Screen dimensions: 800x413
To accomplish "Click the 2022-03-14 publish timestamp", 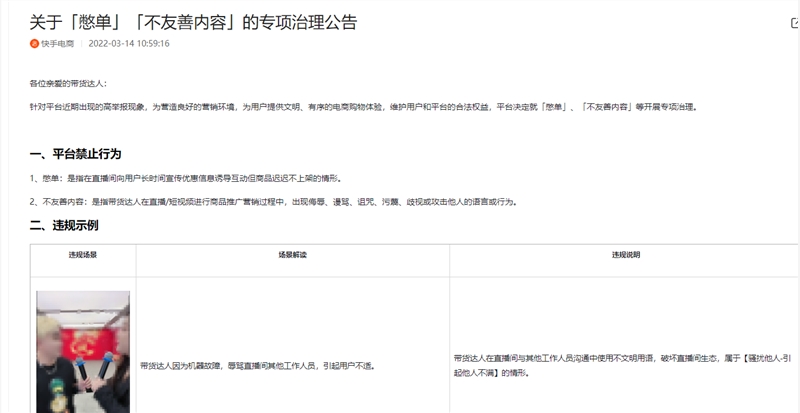I will pos(129,44).
